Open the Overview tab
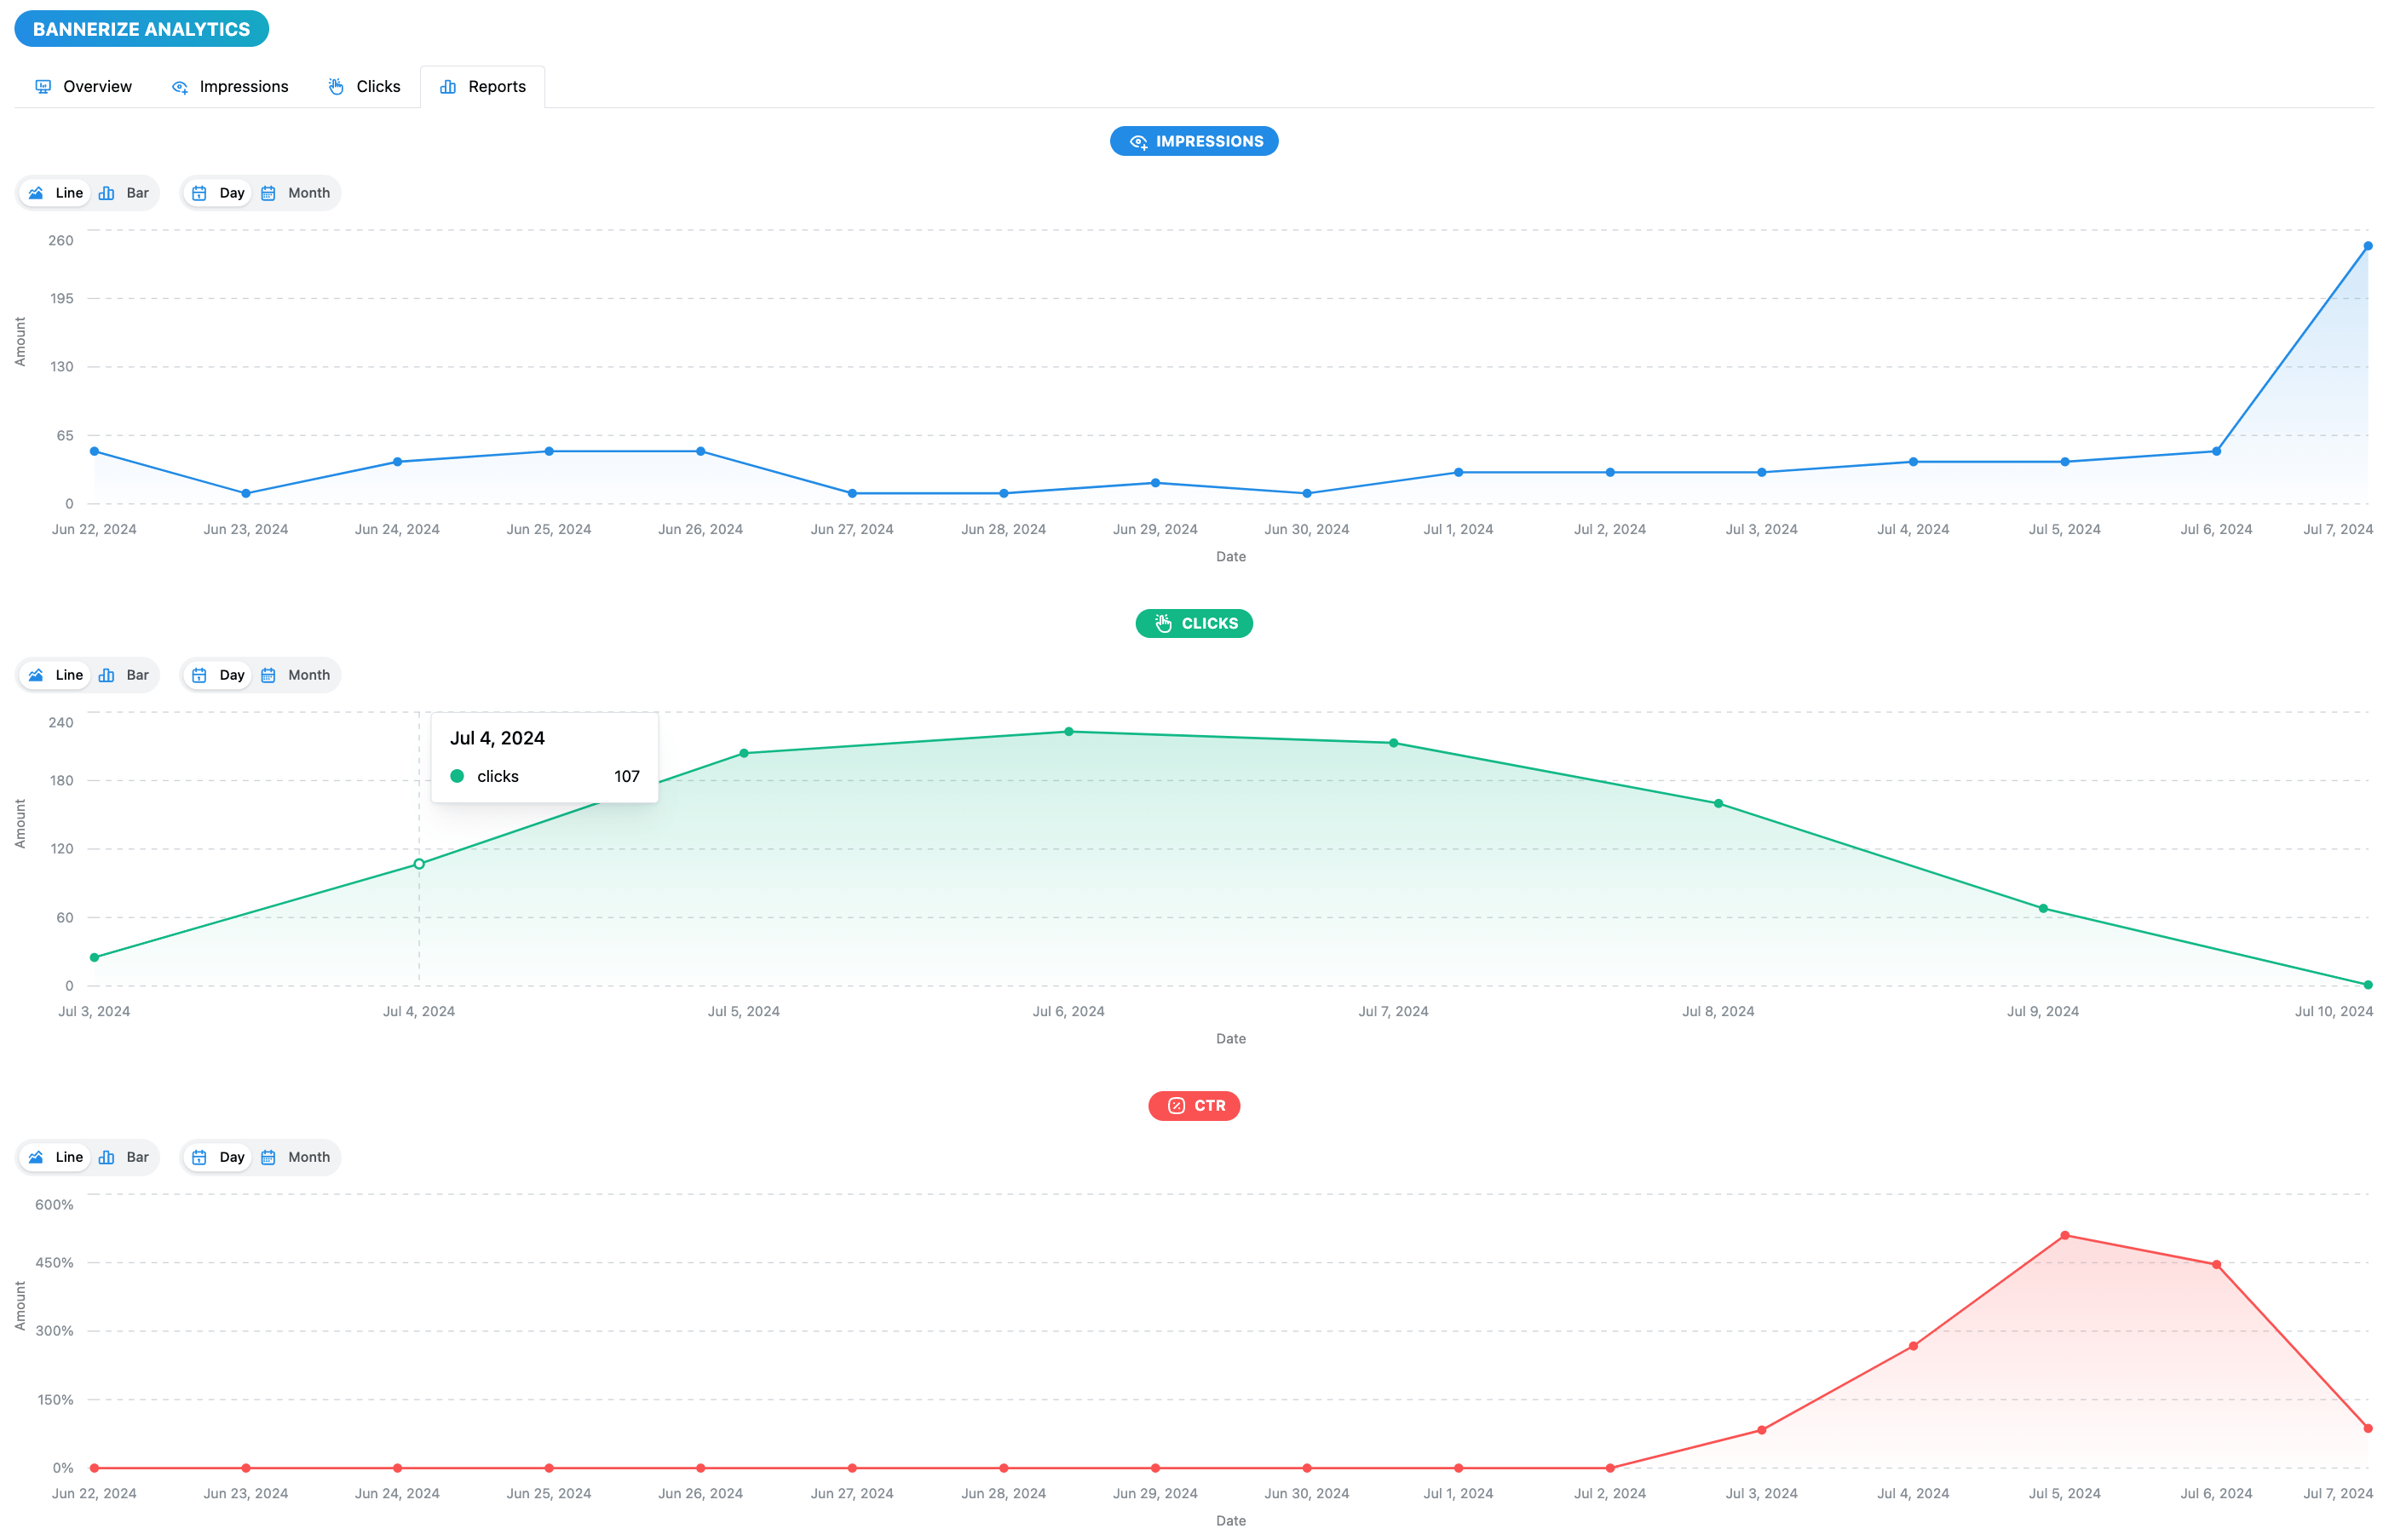 83,87
